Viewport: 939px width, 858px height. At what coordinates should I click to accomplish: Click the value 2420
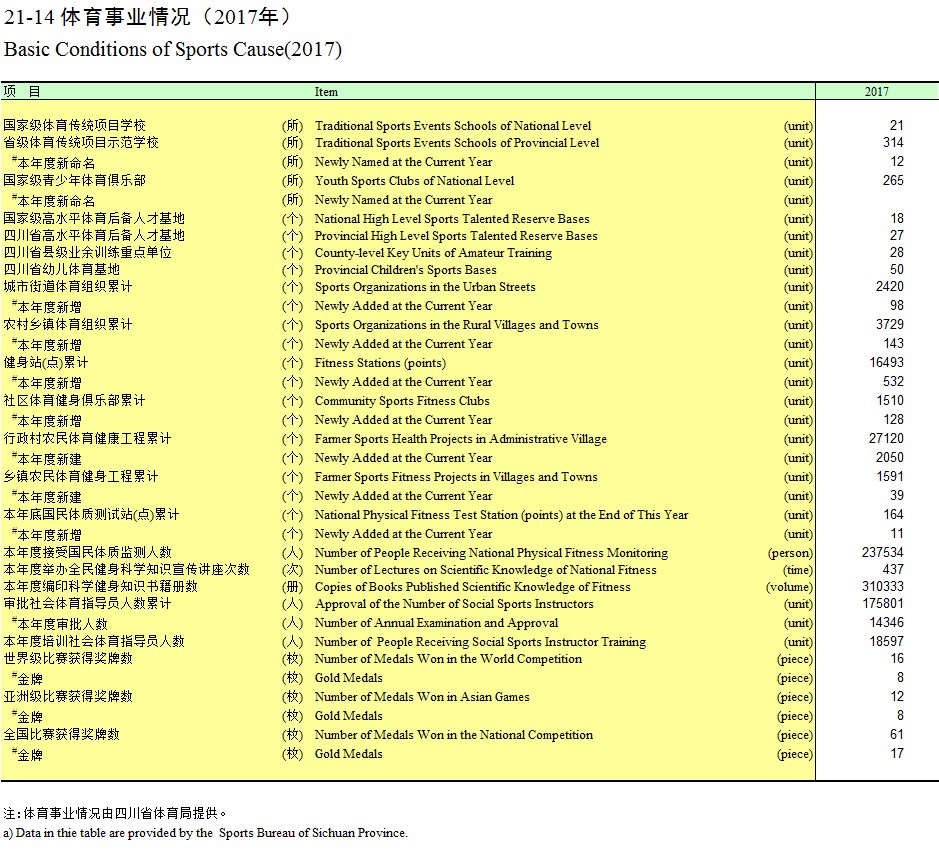[x=889, y=287]
